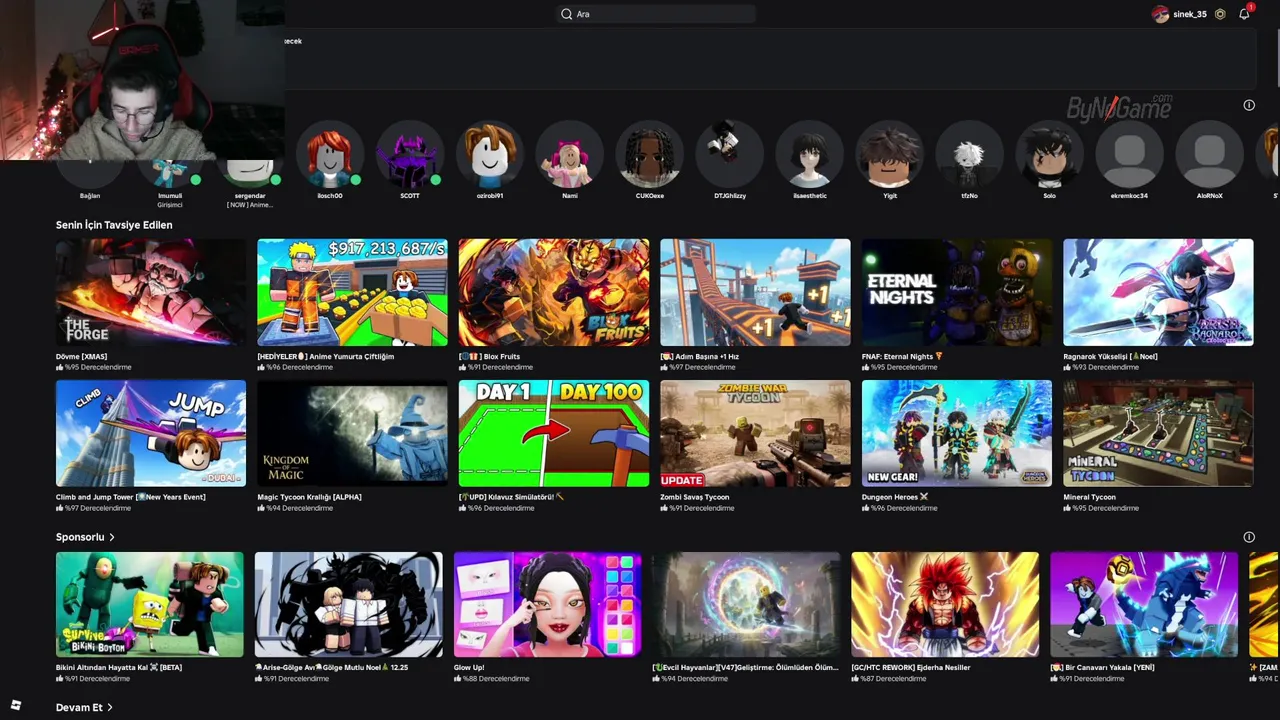
Task: Open the Robux hexagon icon
Action: pyautogui.click(x=1220, y=14)
